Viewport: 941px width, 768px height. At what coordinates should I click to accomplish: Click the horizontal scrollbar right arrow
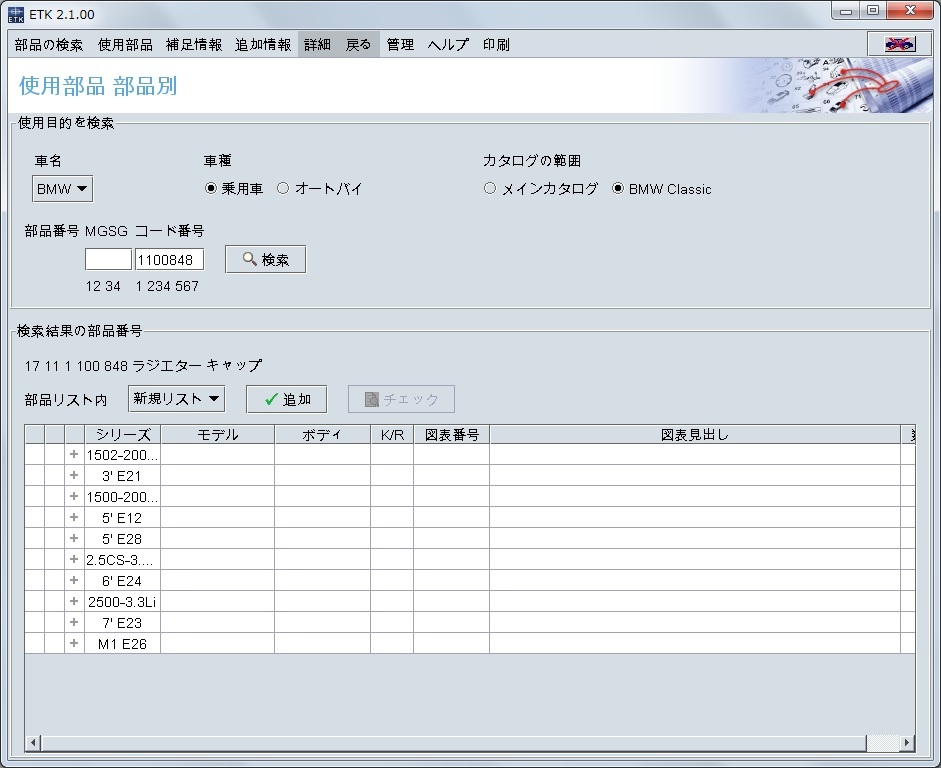tap(907, 742)
